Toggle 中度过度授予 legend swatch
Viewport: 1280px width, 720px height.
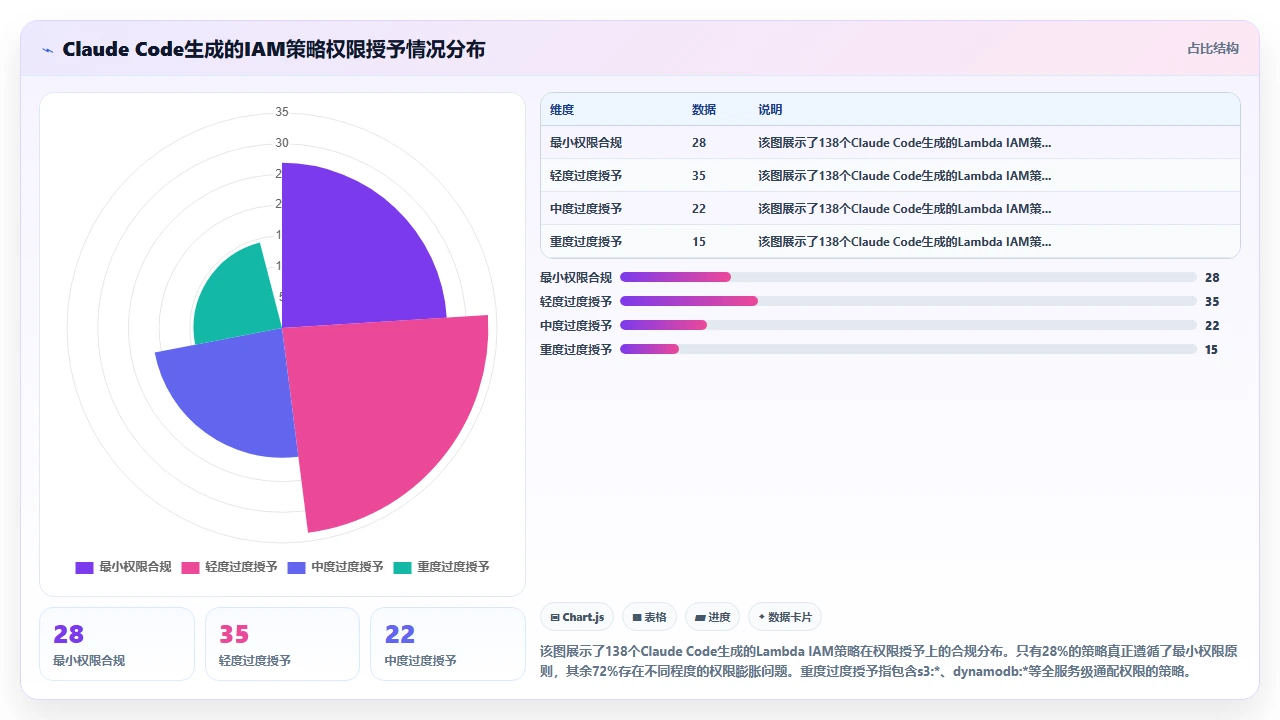coord(296,567)
